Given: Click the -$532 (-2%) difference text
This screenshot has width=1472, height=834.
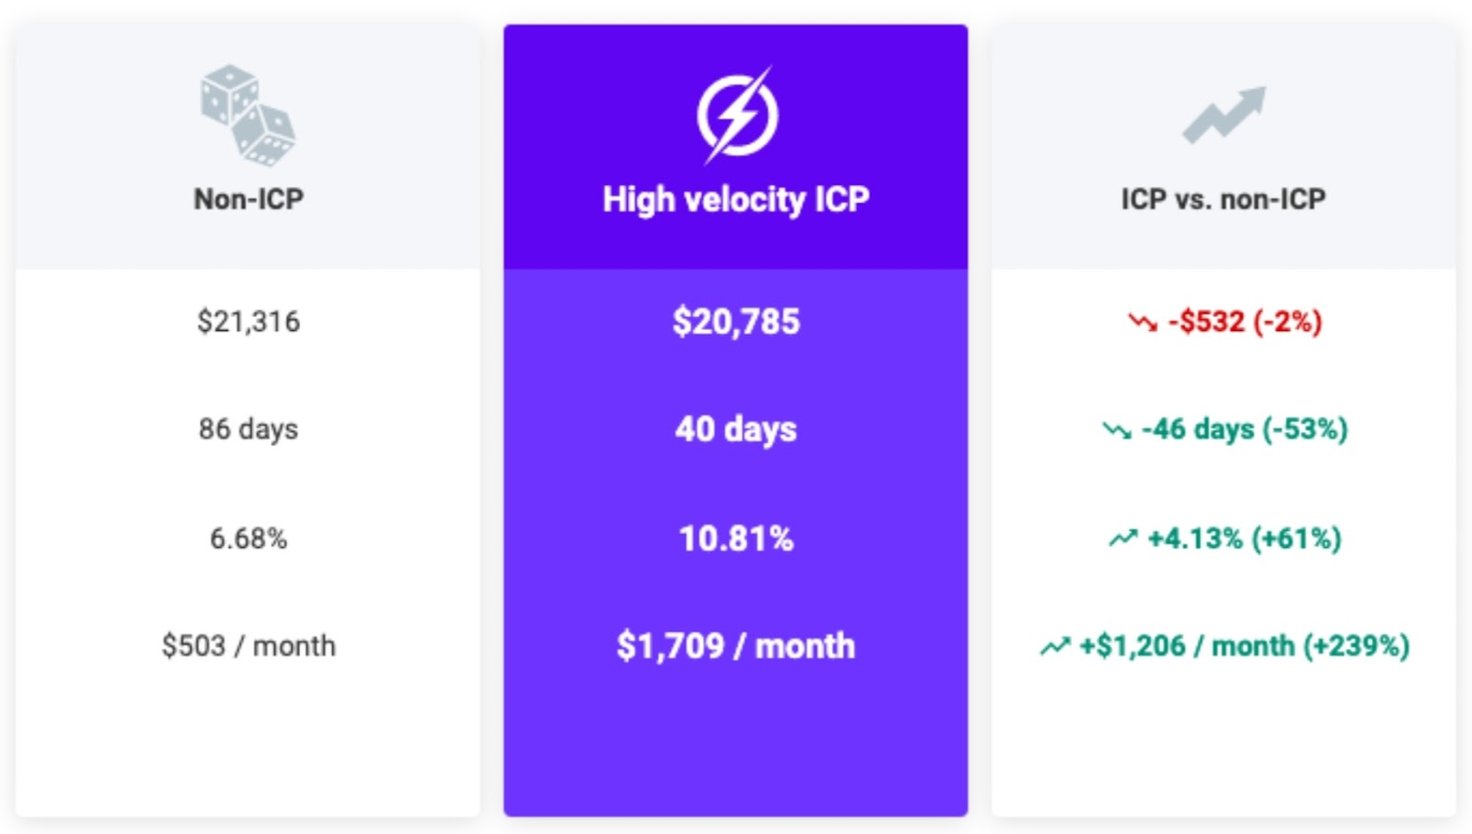Looking at the screenshot, I should pos(1245,322).
